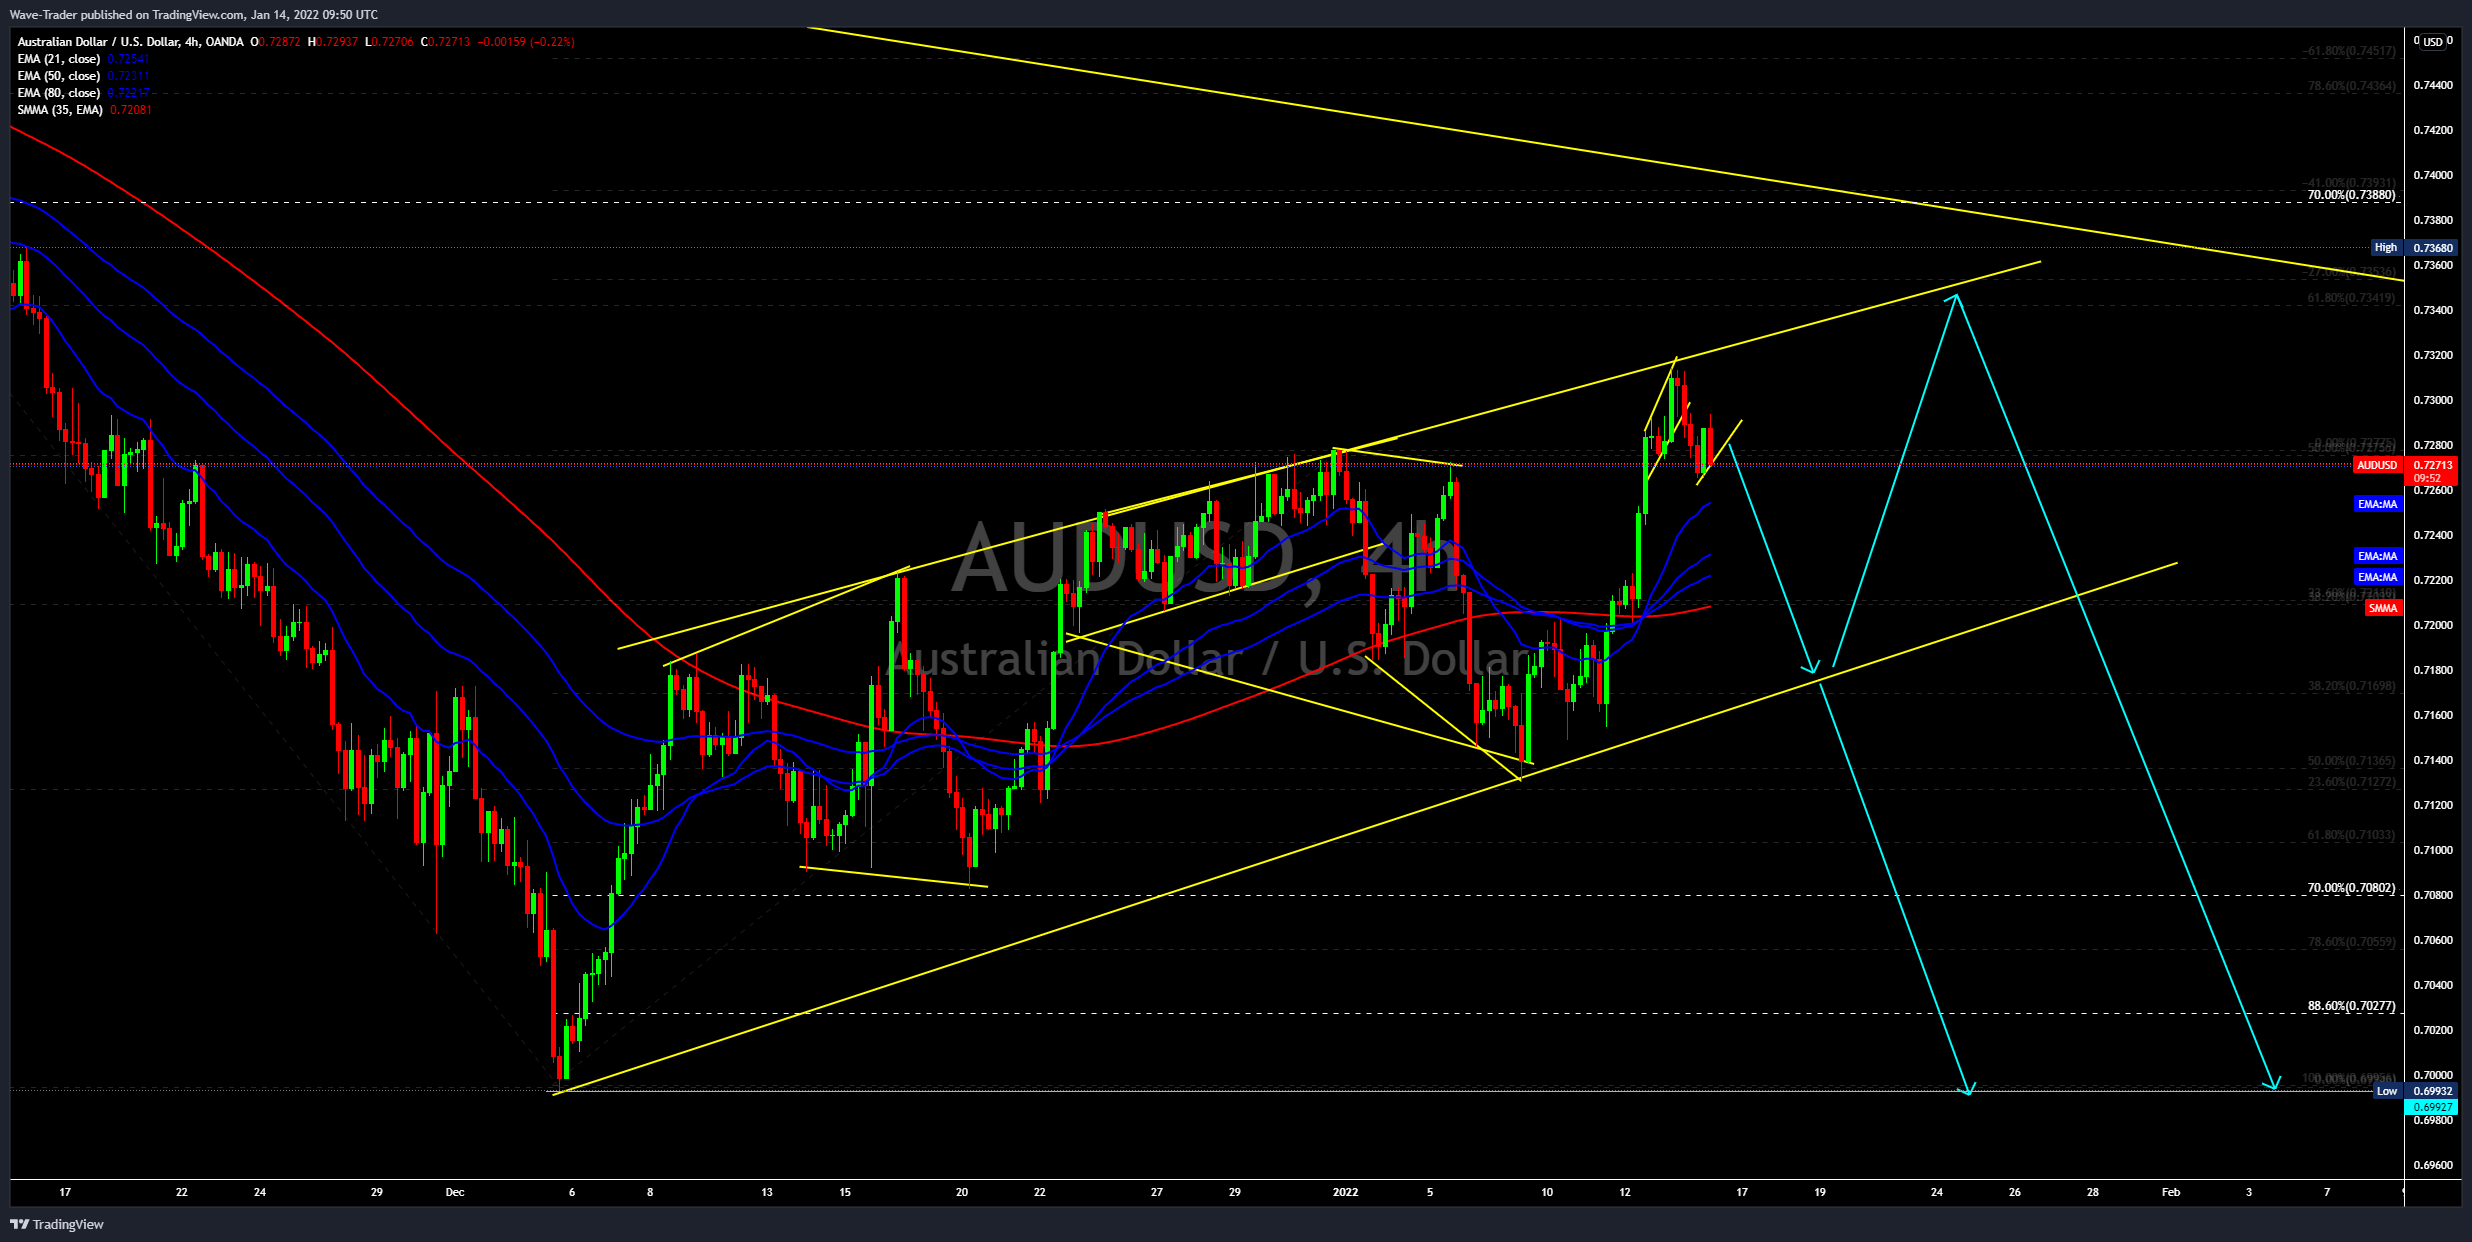Click the 70.00%(0.70802) Fibonacci label
This screenshot has width=2472, height=1242.
(2351, 888)
